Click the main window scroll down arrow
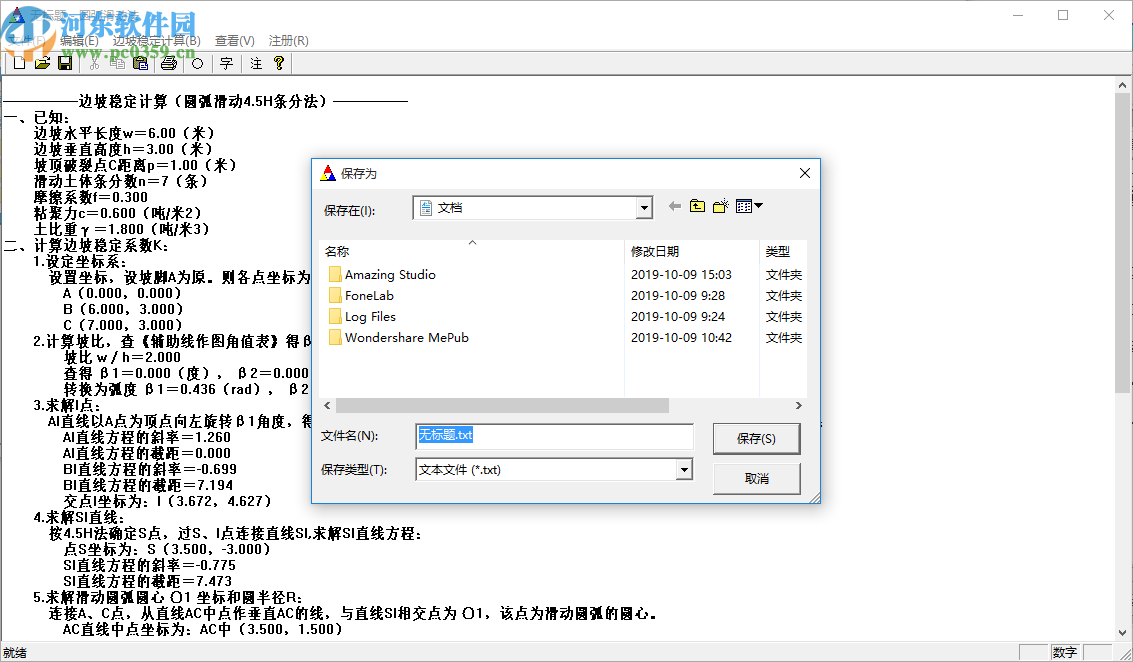This screenshot has width=1133, height=662. pos(1123,632)
